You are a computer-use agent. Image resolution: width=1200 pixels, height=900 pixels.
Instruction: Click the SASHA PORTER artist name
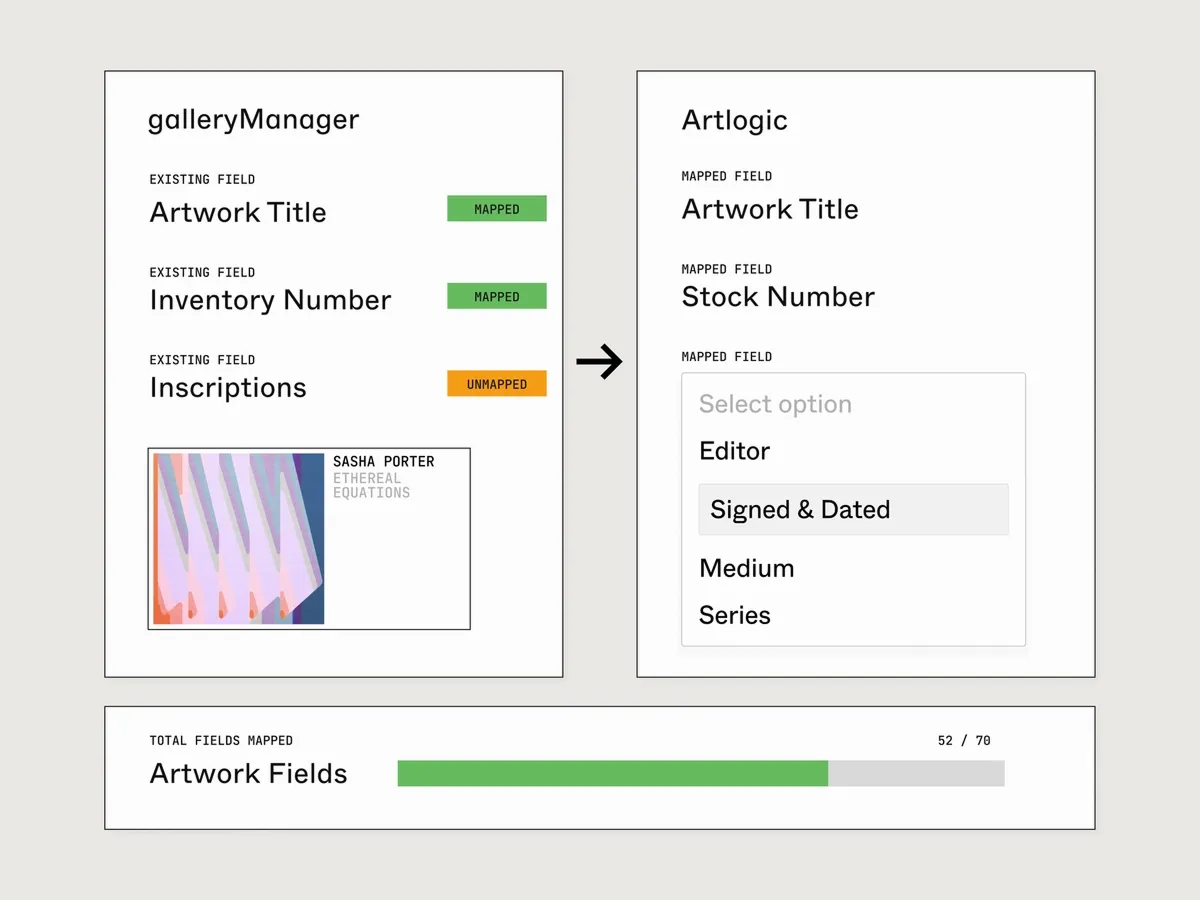pyautogui.click(x=384, y=462)
